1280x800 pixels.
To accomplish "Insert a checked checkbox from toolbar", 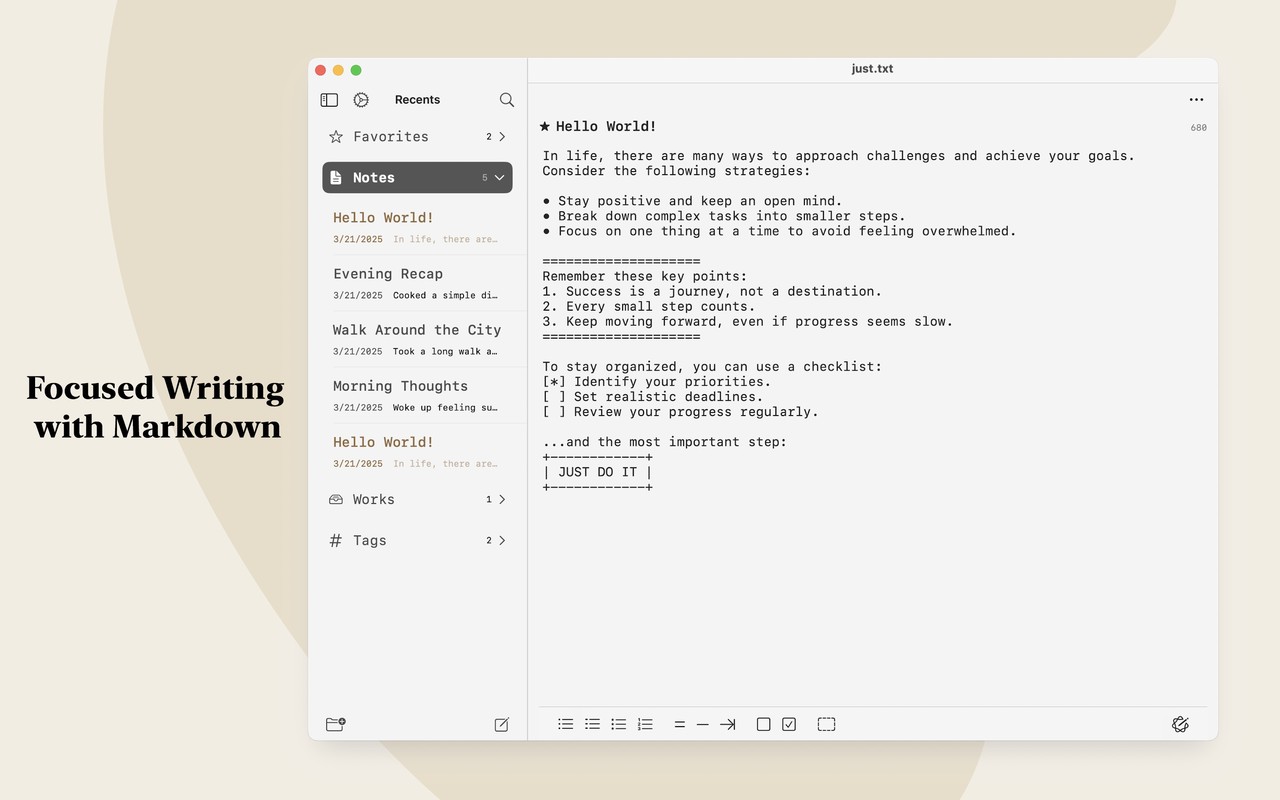I will pyautogui.click(x=789, y=724).
